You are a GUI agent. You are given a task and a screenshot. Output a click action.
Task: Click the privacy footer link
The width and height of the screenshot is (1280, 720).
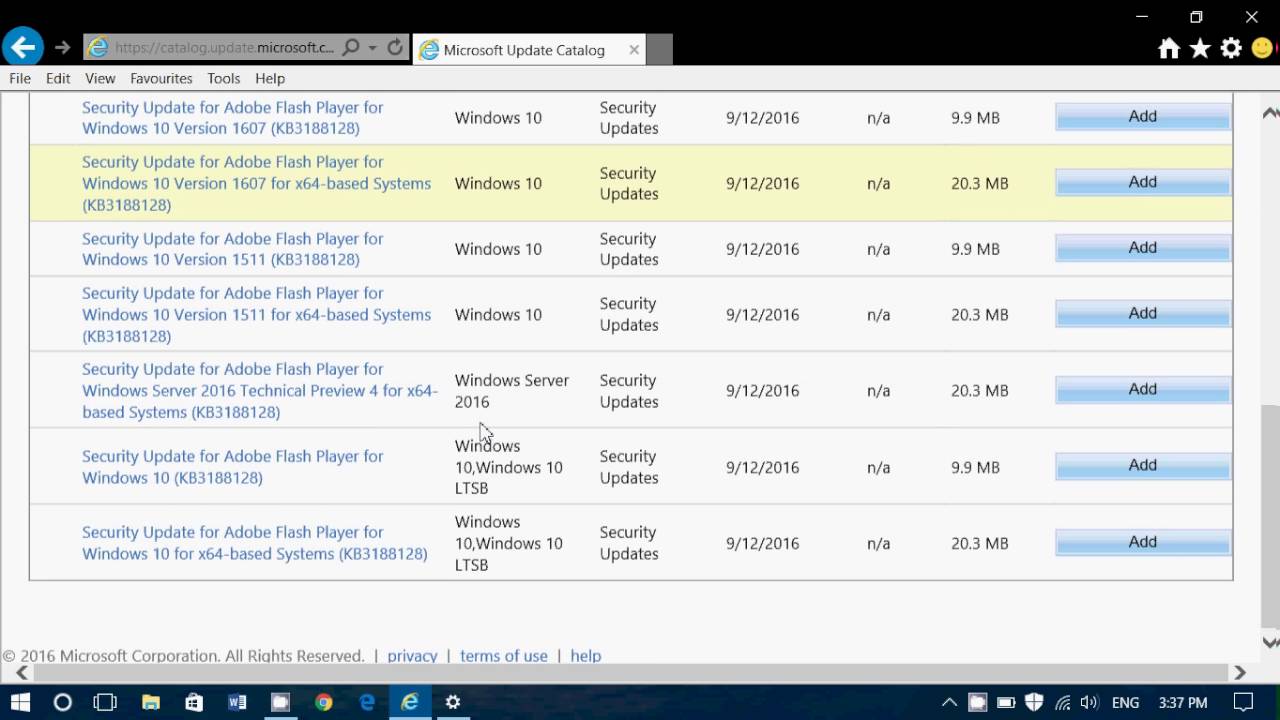(412, 656)
